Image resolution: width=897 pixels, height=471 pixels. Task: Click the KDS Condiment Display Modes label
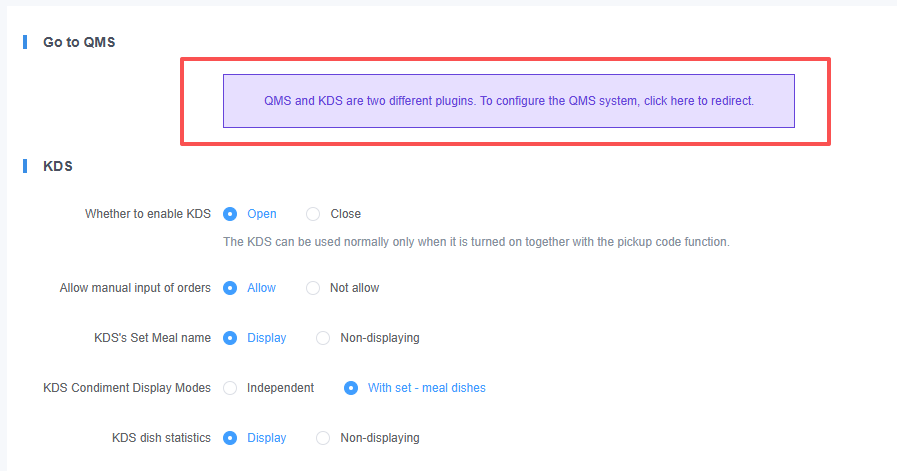click(x=127, y=388)
